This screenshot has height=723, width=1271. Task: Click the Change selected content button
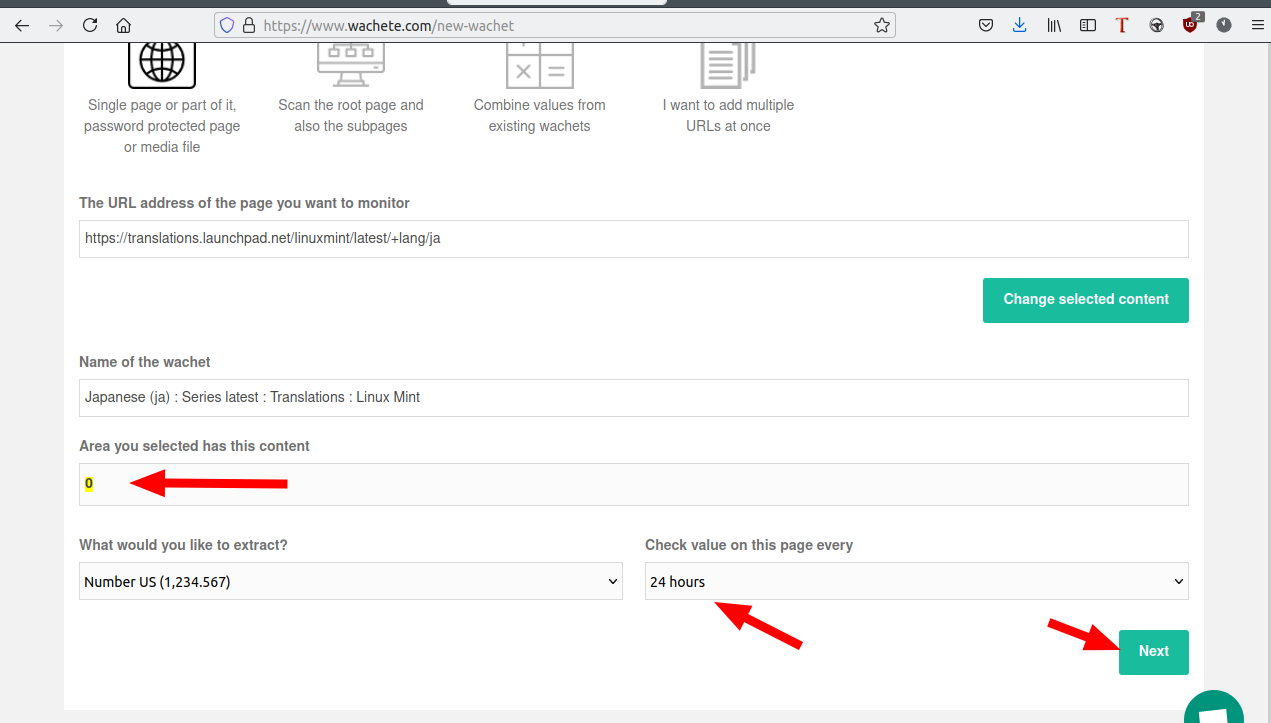tap(1086, 300)
